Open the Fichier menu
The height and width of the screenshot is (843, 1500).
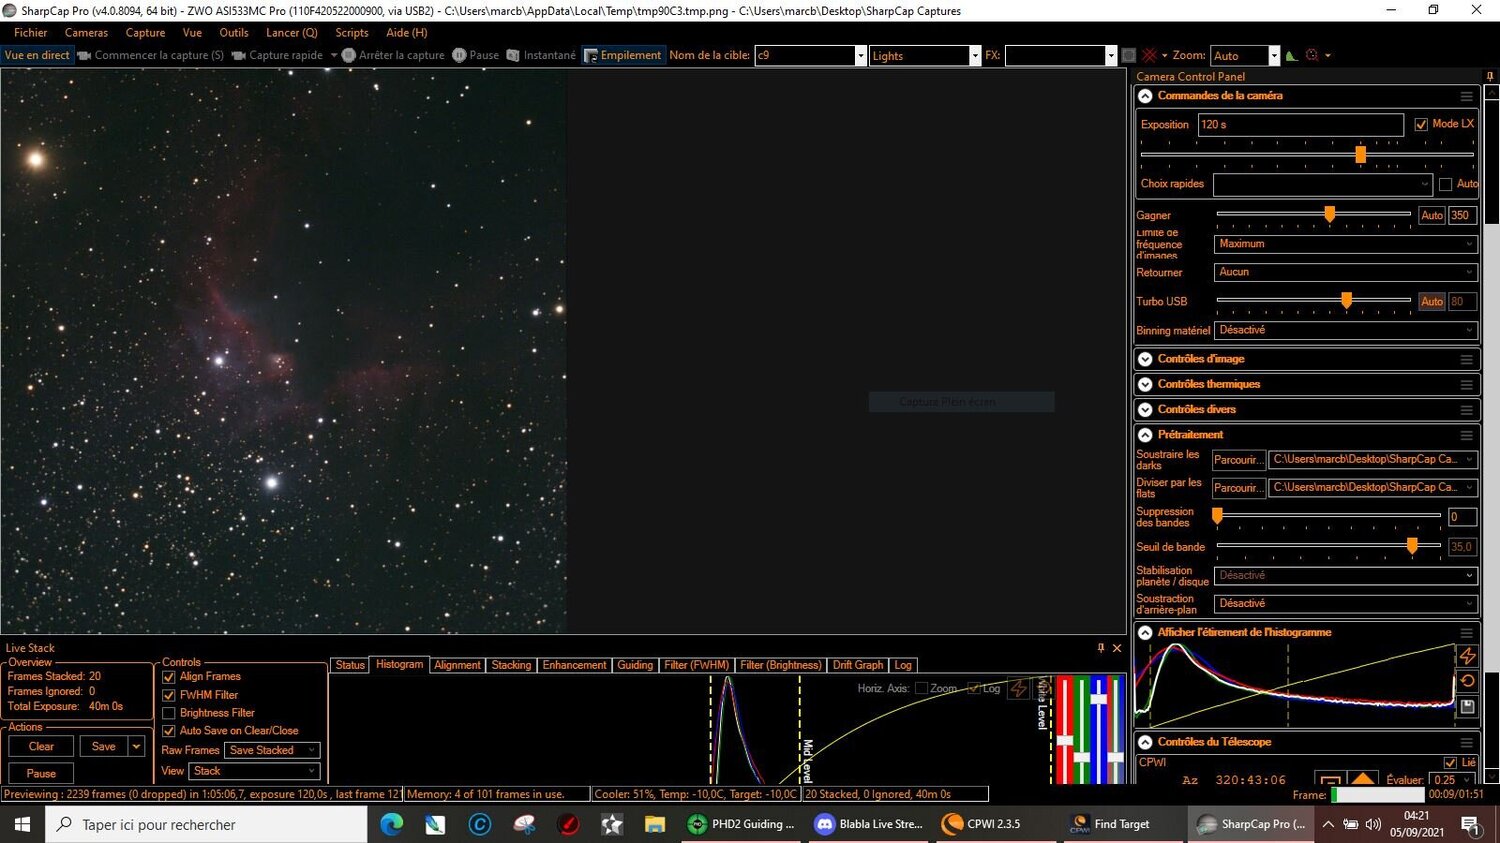point(30,33)
